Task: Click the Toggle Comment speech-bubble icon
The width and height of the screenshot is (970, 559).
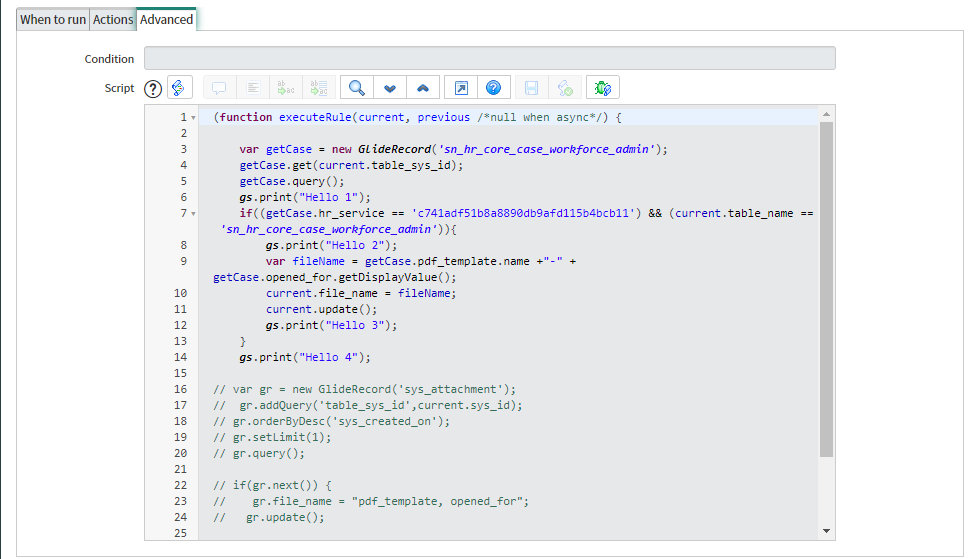Action: point(219,88)
